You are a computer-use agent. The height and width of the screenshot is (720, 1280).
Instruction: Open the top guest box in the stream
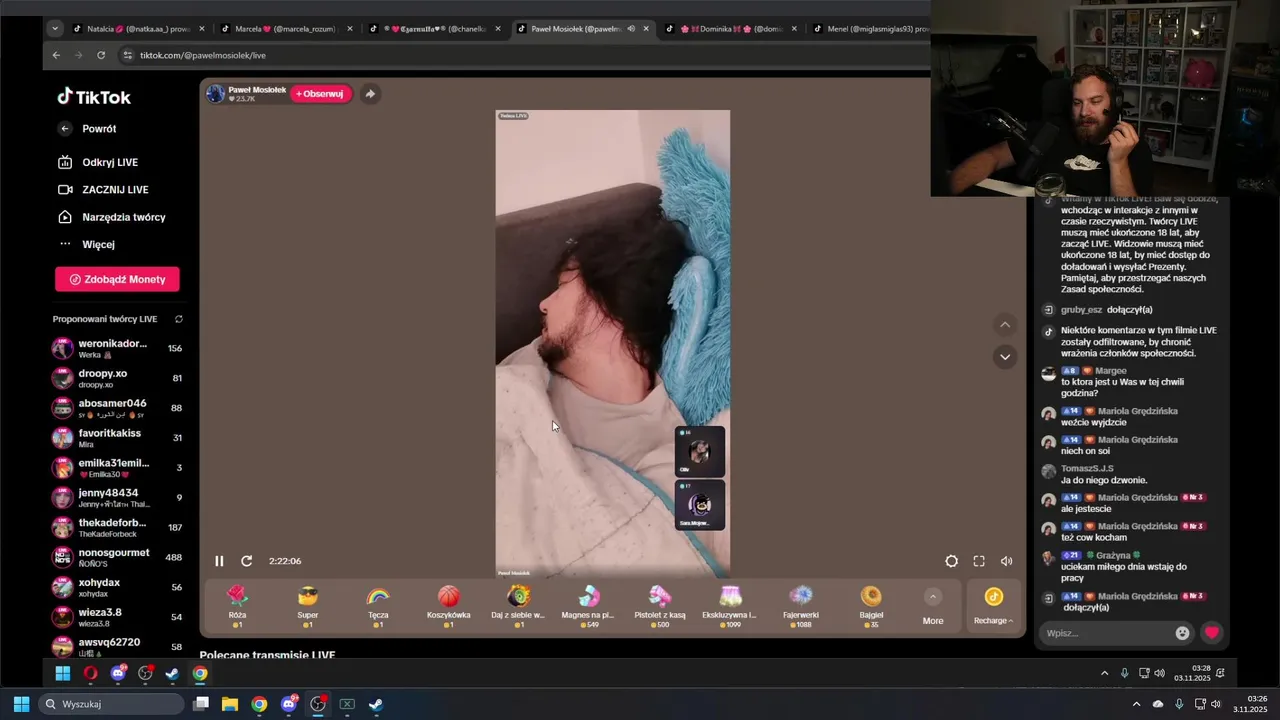click(x=699, y=451)
